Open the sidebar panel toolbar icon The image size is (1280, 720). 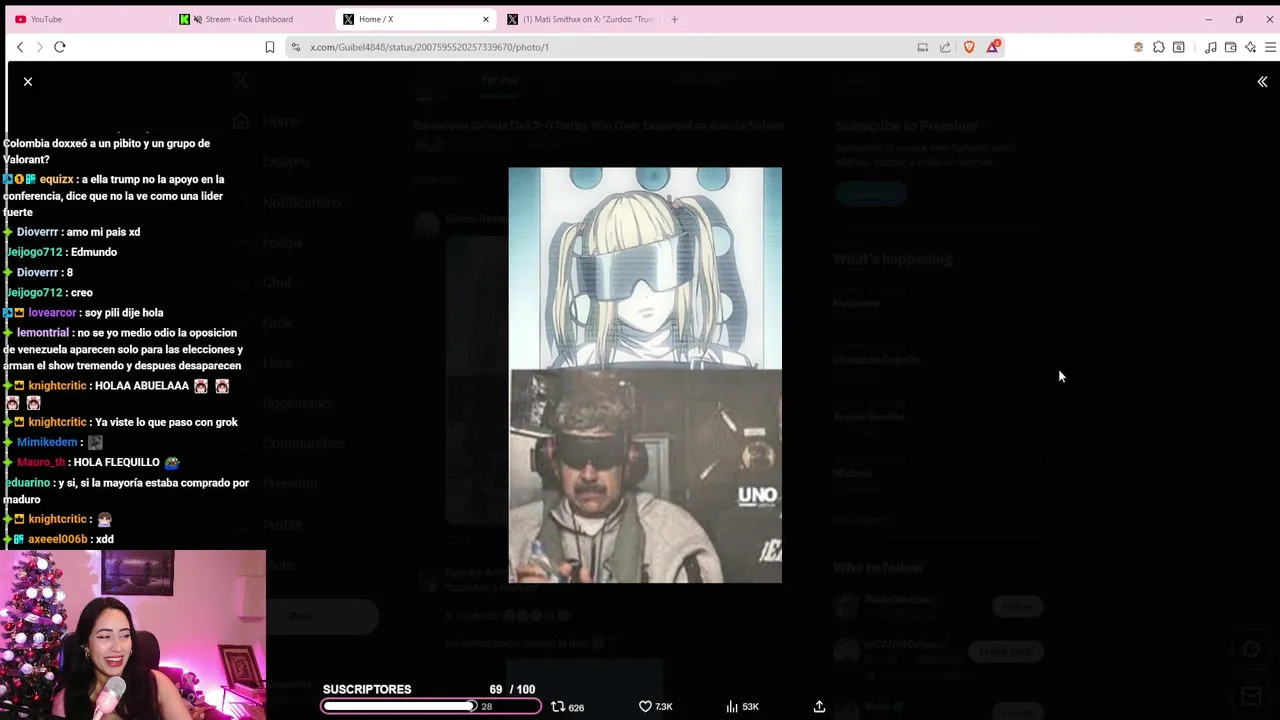click(x=1178, y=47)
